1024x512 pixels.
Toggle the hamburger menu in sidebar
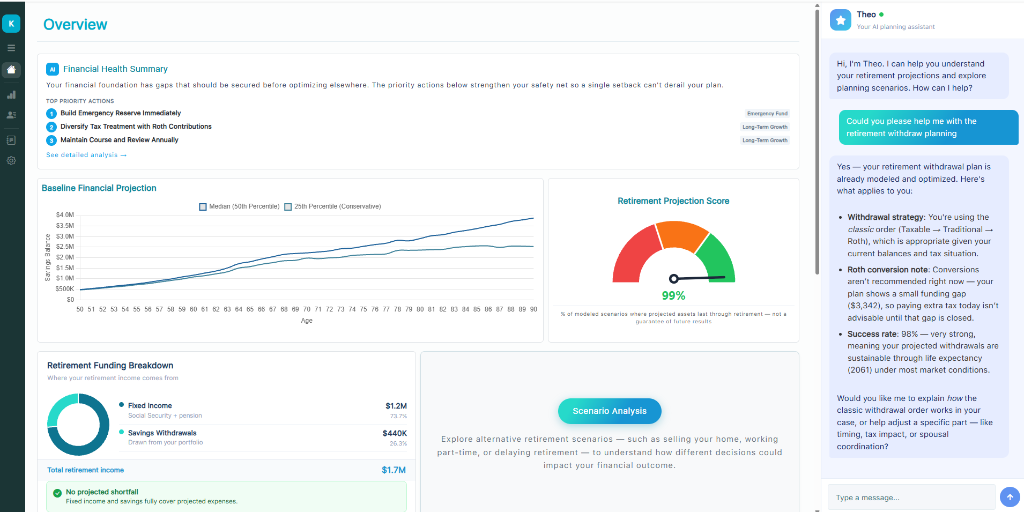[11, 48]
